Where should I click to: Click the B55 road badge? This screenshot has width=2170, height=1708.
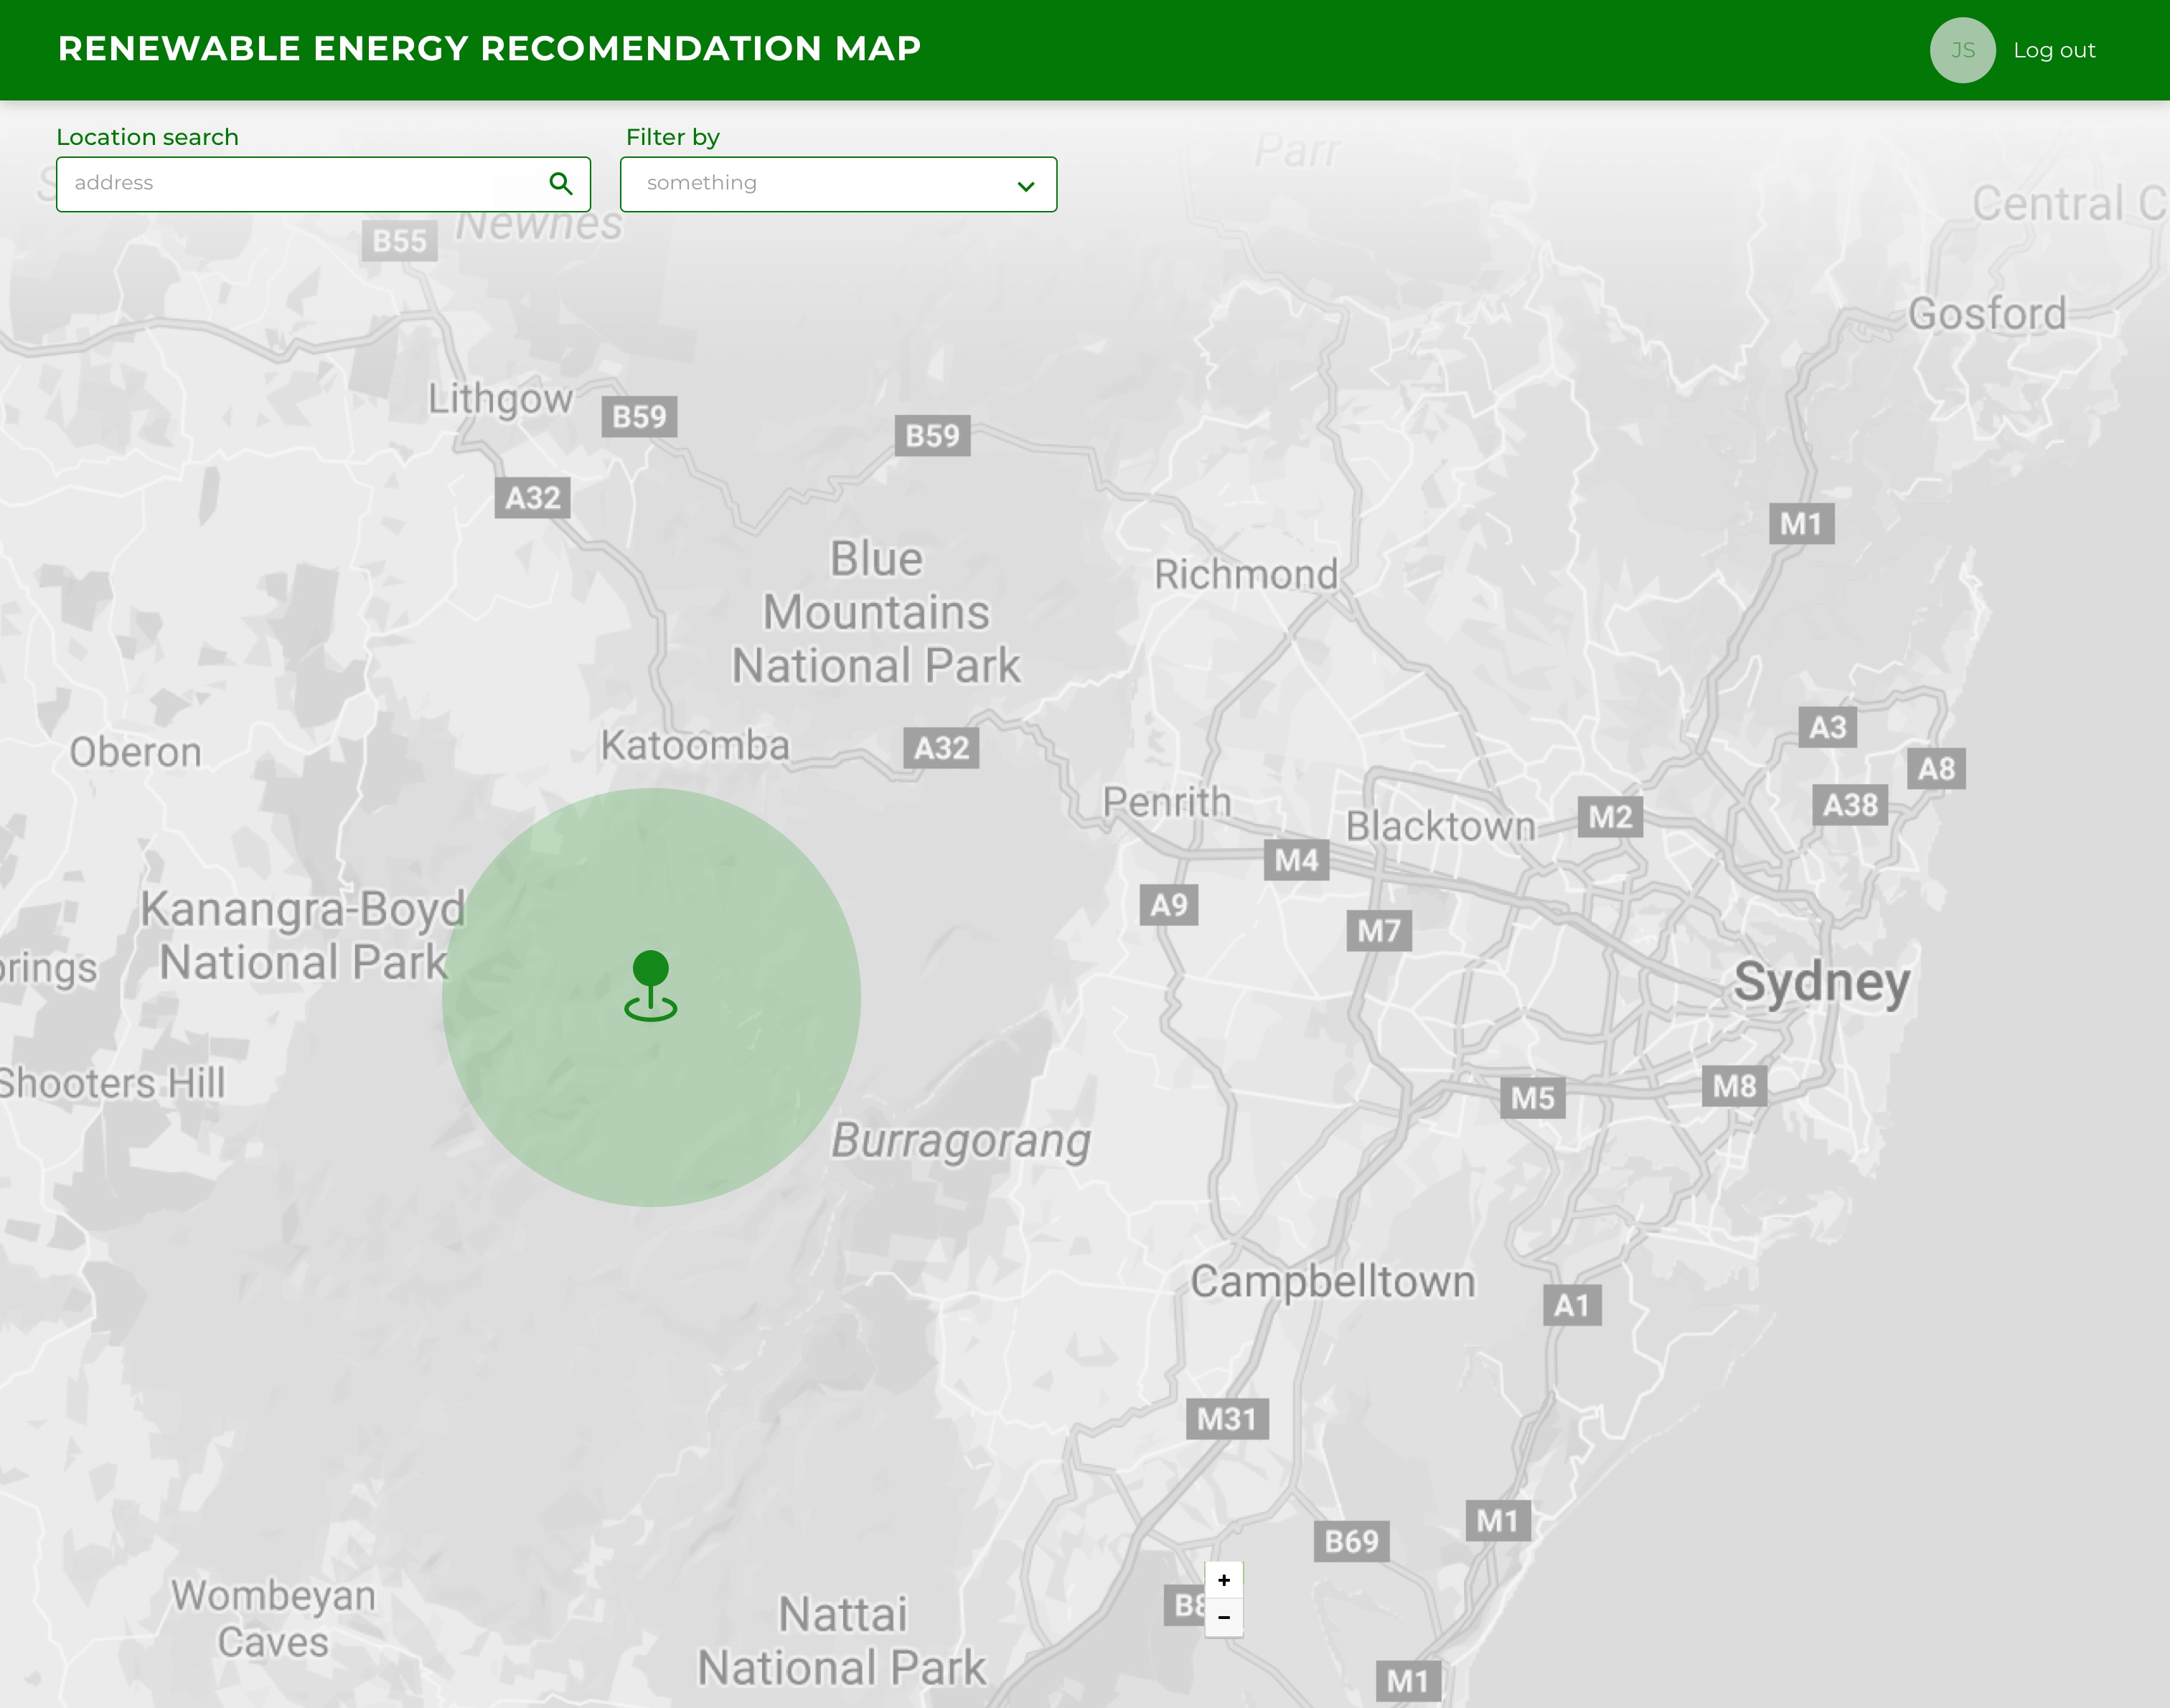pyautogui.click(x=399, y=241)
